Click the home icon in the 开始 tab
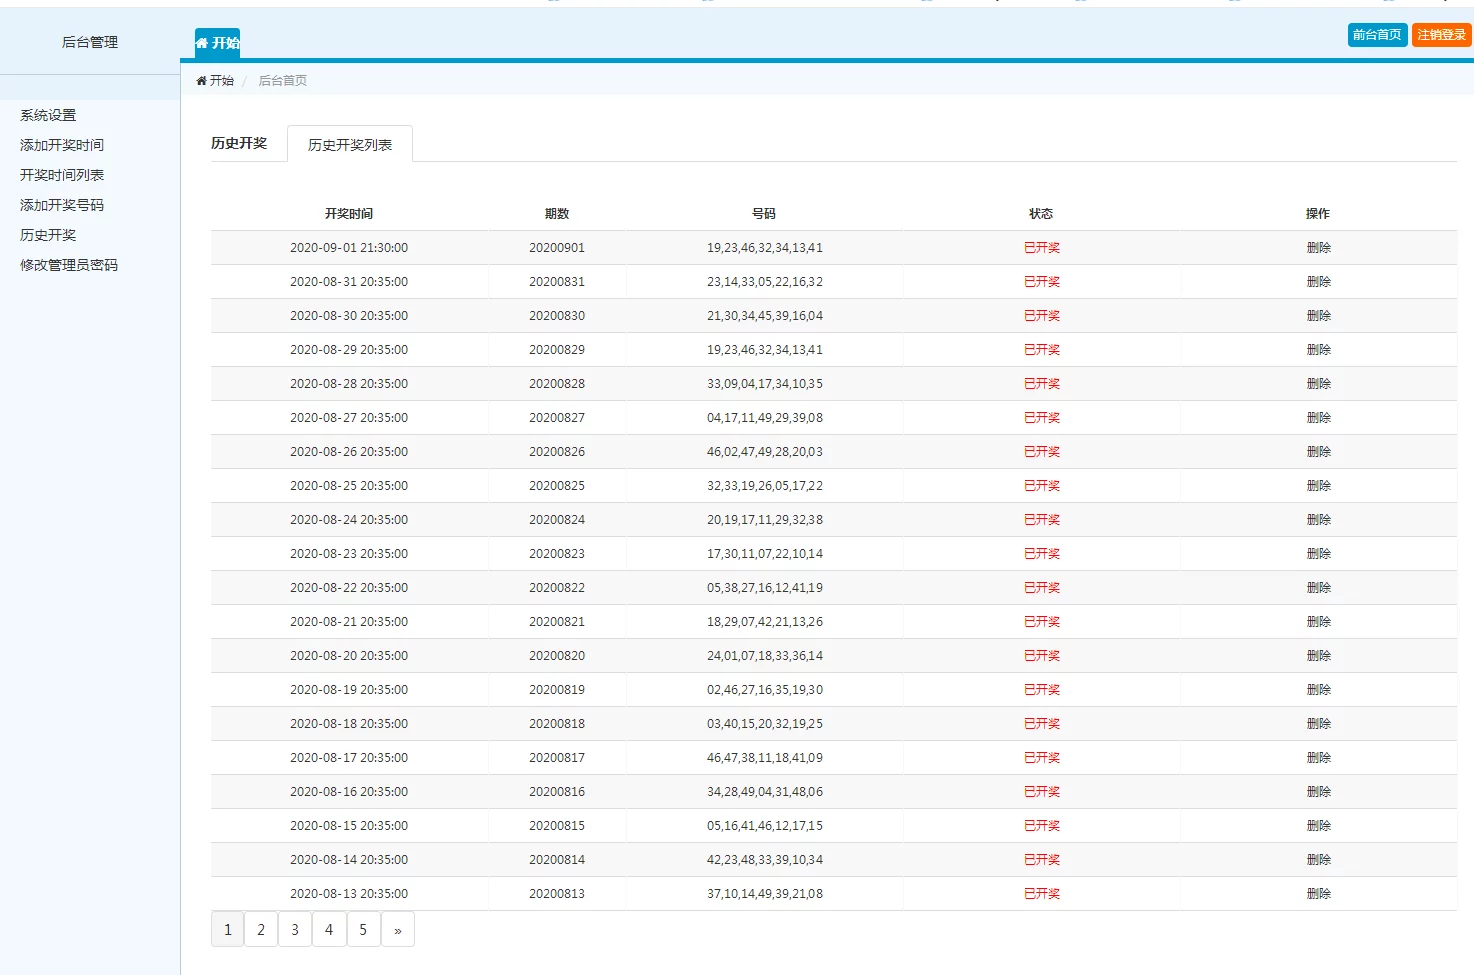The image size is (1474, 975). point(202,43)
